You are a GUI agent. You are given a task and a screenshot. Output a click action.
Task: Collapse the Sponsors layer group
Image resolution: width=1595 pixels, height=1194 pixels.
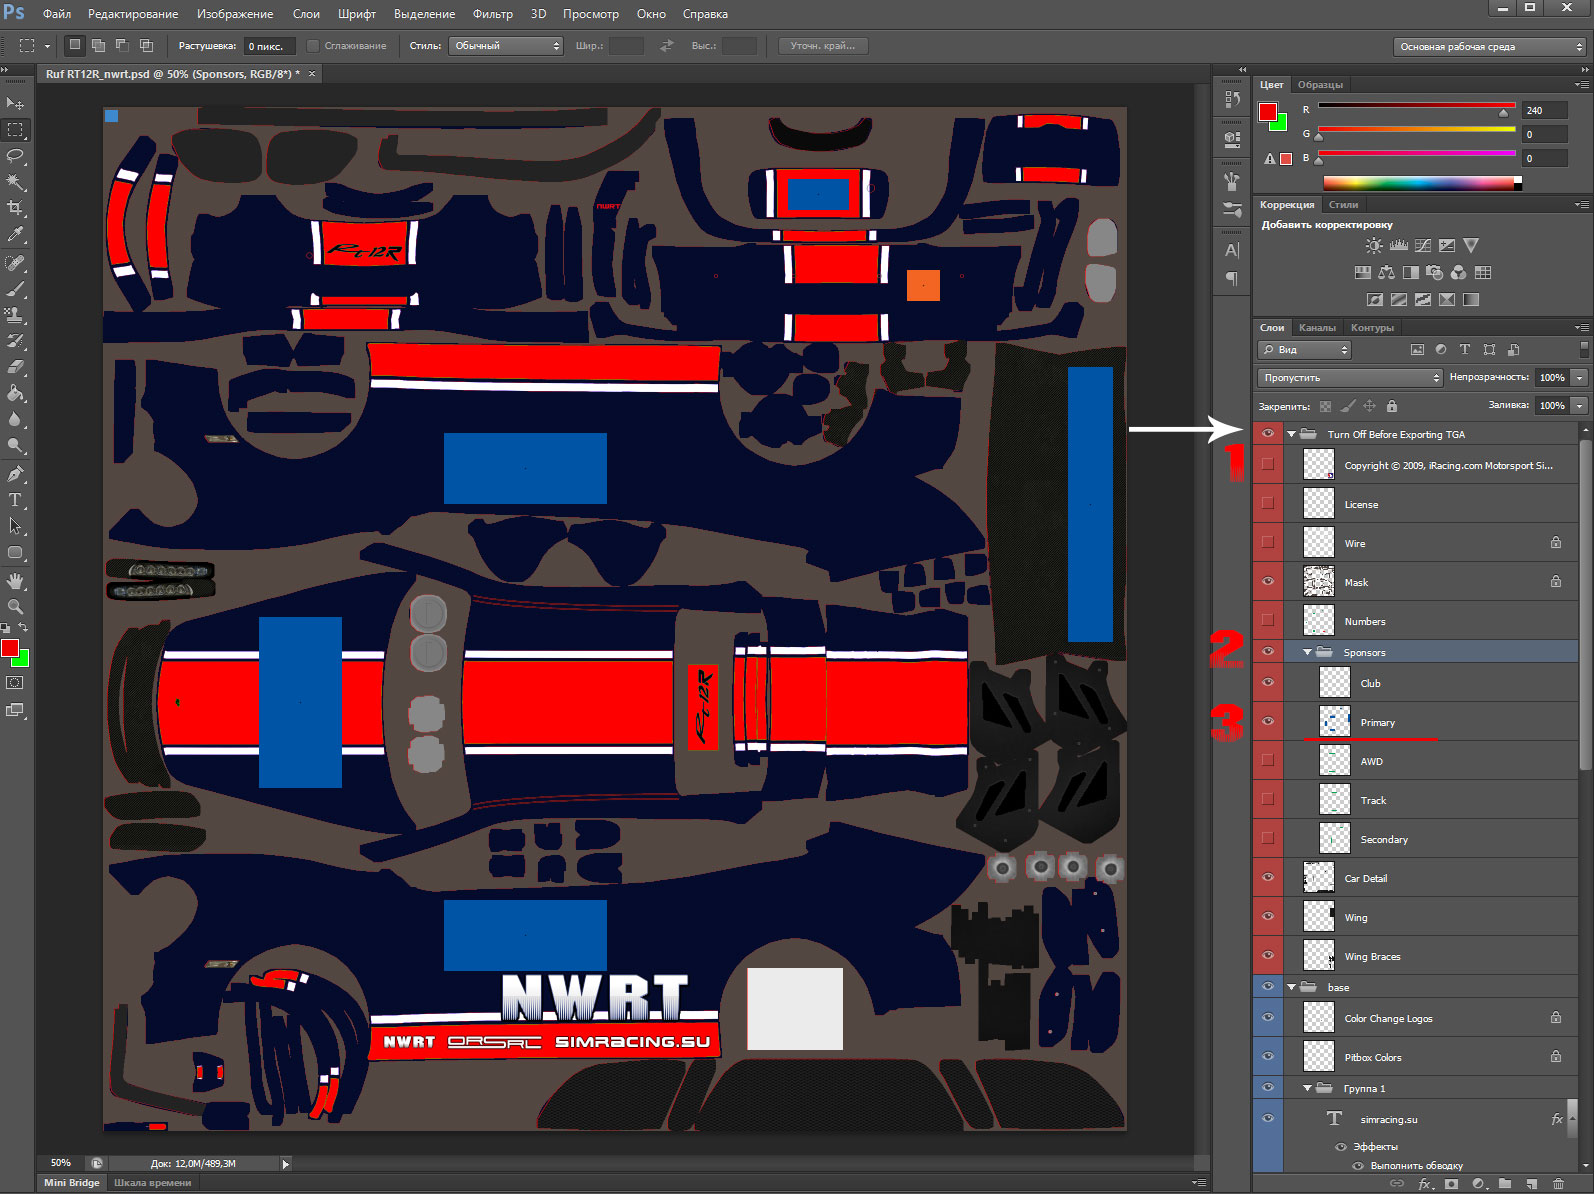(x=1307, y=652)
